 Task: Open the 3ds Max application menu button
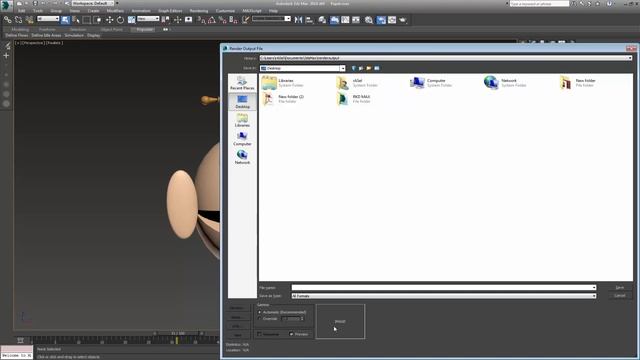[7, 5]
